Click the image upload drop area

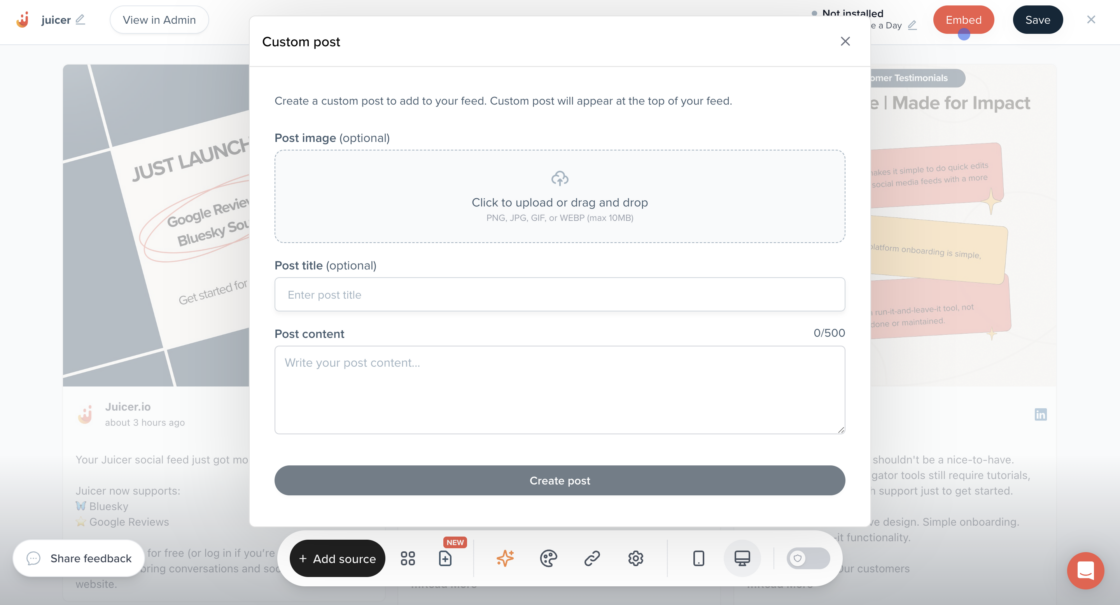[560, 196]
